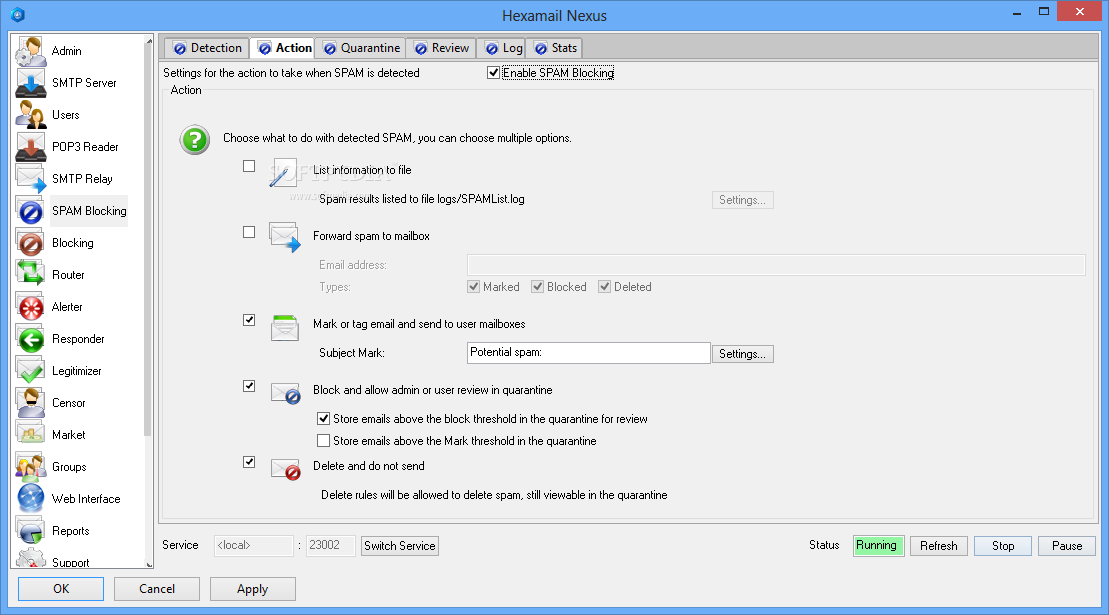The height and width of the screenshot is (615, 1109).
Task: Uncheck Delete and do not send
Action: point(249,462)
